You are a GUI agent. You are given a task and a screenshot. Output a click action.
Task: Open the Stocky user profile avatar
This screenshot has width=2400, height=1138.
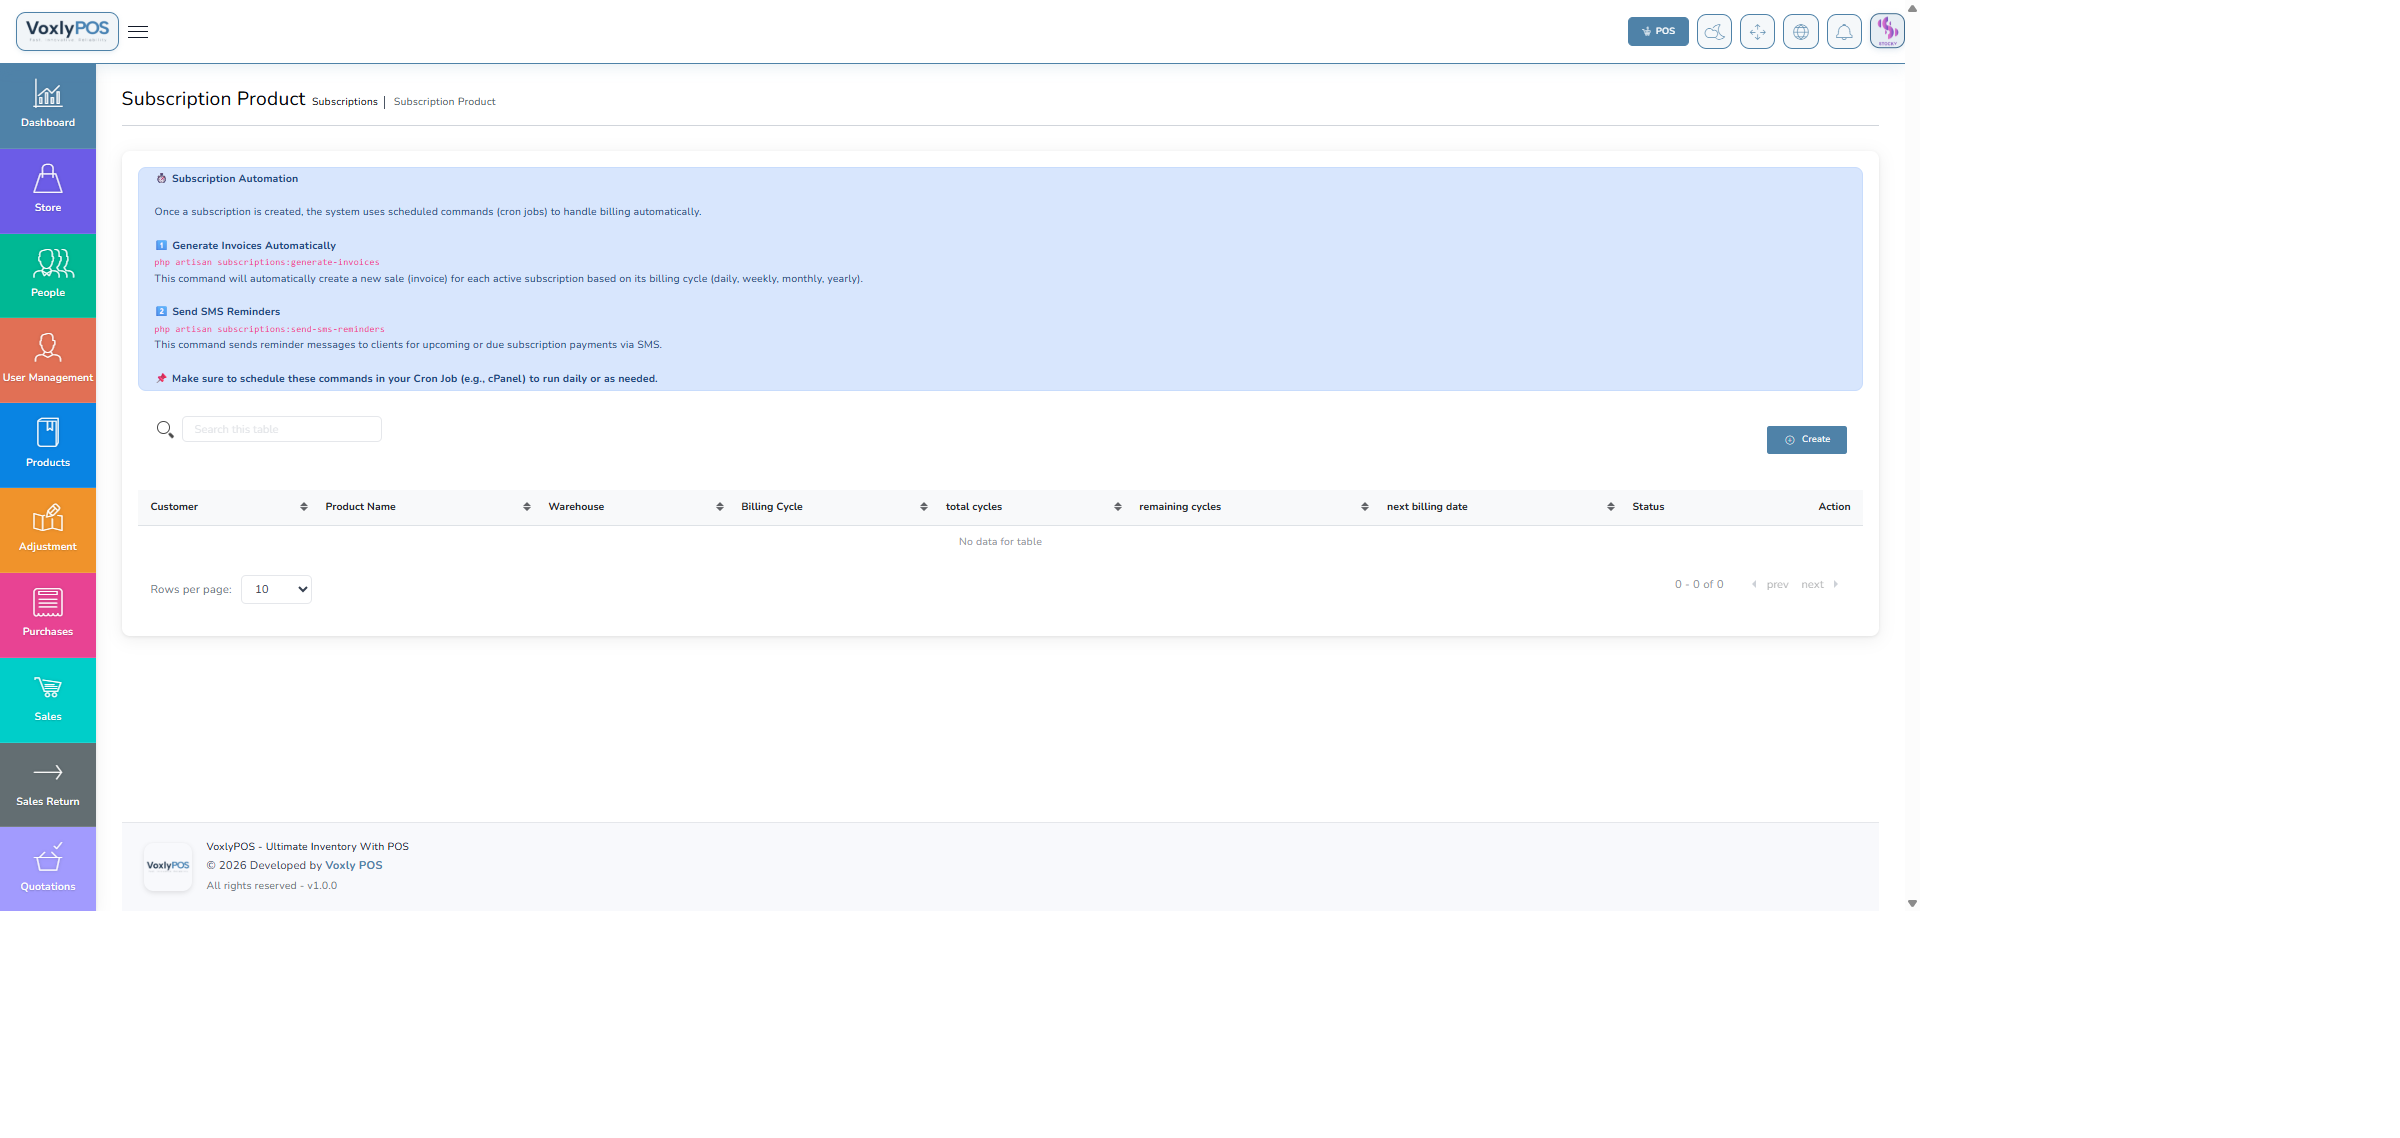pos(1887,31)
